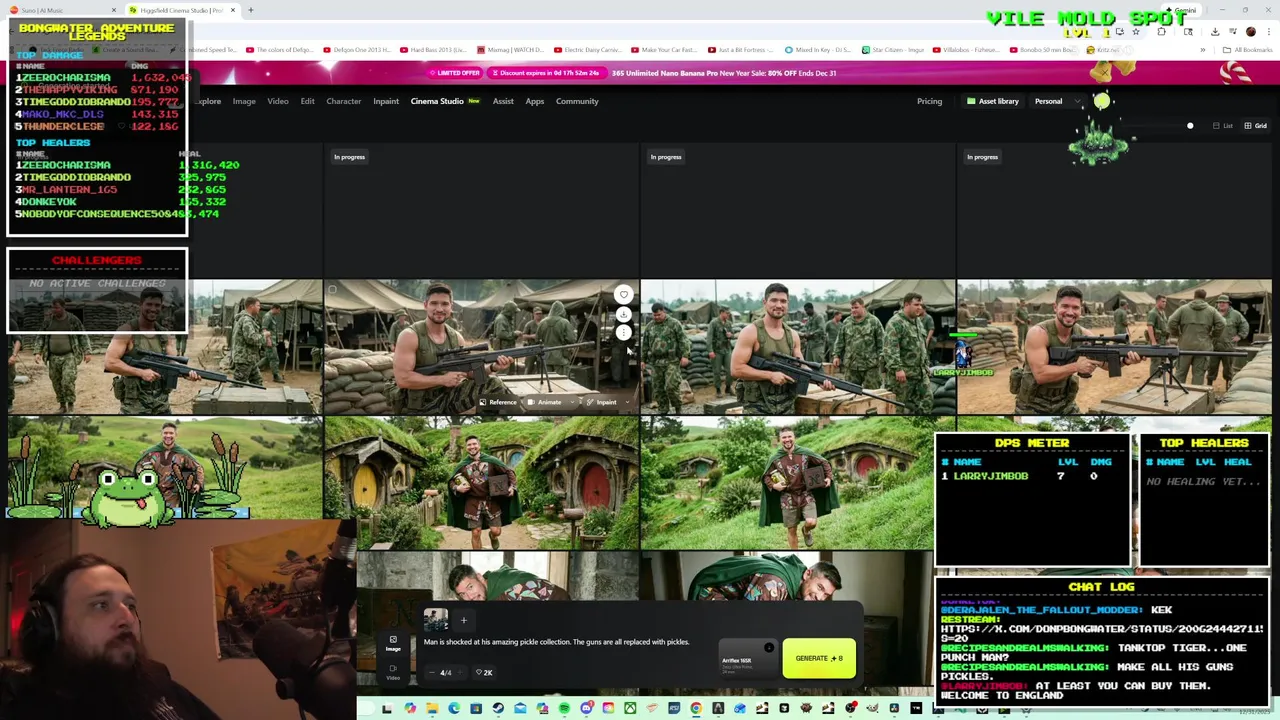Open Discord from the taskbar
1280x720 pixels.
pyautogui.click(x=586, y=709)
